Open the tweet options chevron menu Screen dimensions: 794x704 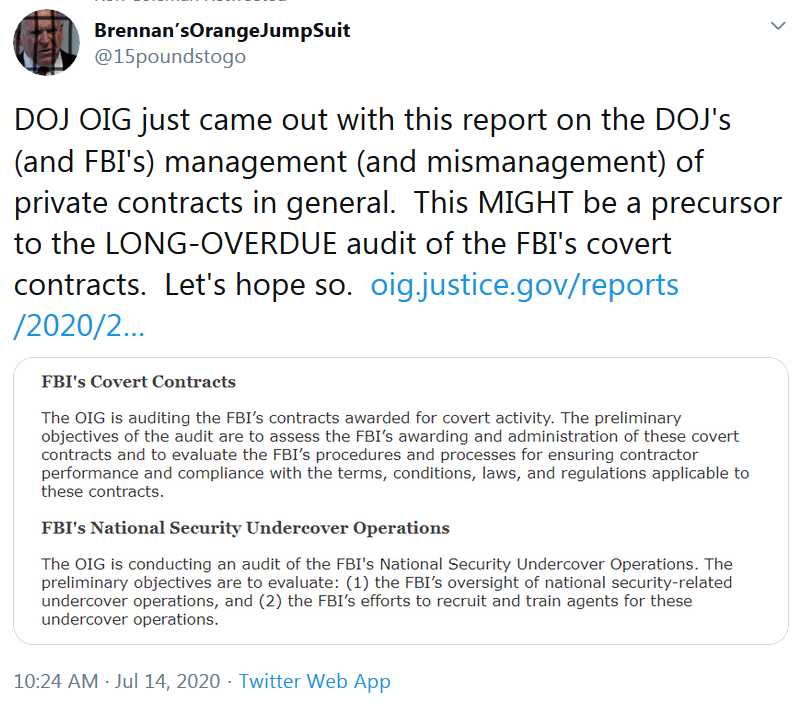[x=776, y=26]
